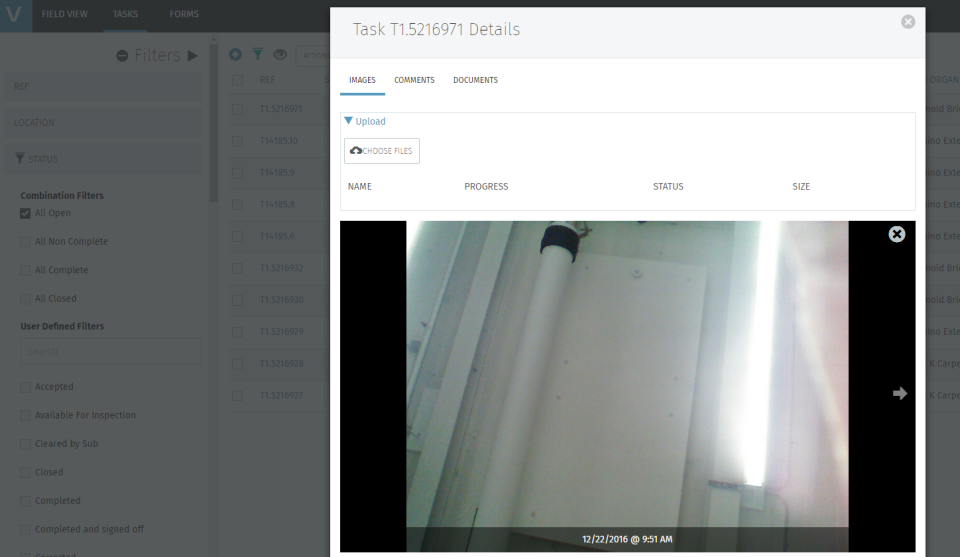The height and width of the screenshot is (557, 960).
Task: Click task reference T14185.10
Action: point(279,141)
